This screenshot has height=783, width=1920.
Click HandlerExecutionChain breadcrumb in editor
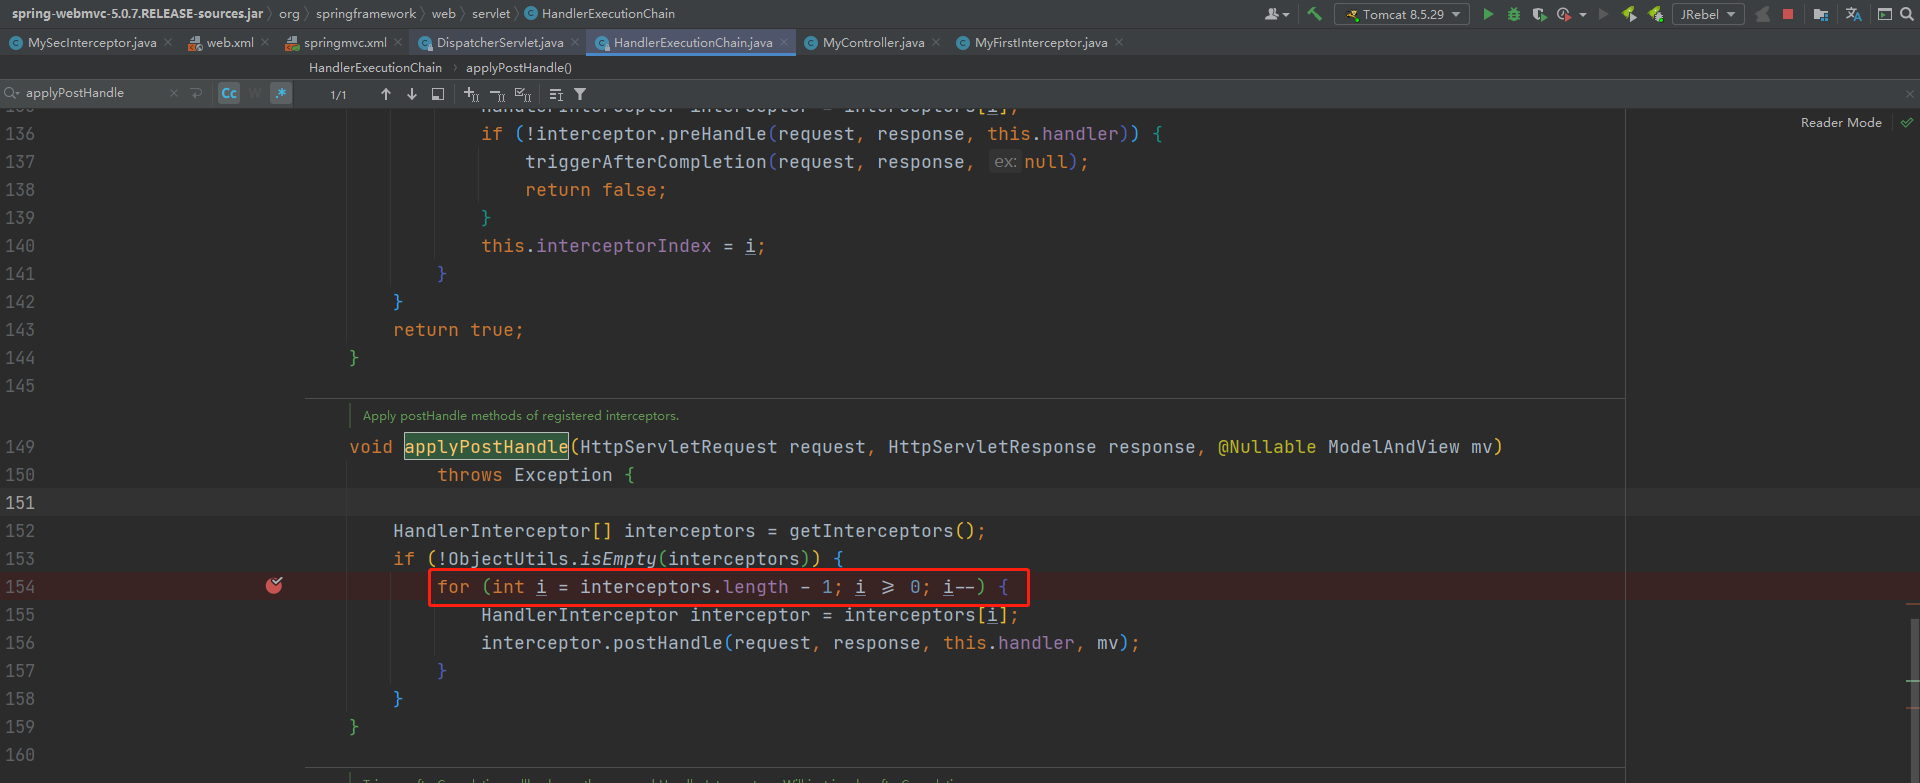pos(375,68)
